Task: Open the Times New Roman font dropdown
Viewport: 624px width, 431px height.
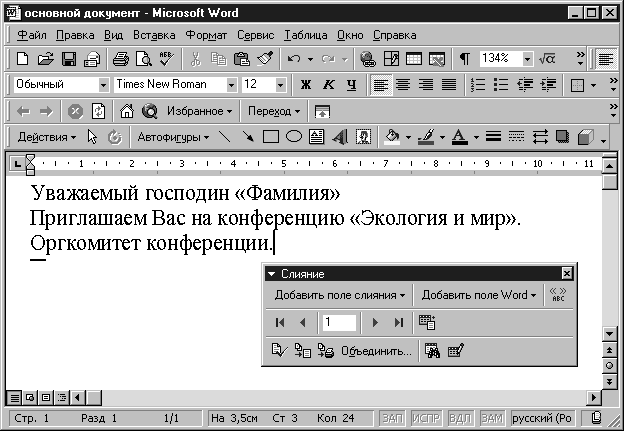Action: (231, 85)
